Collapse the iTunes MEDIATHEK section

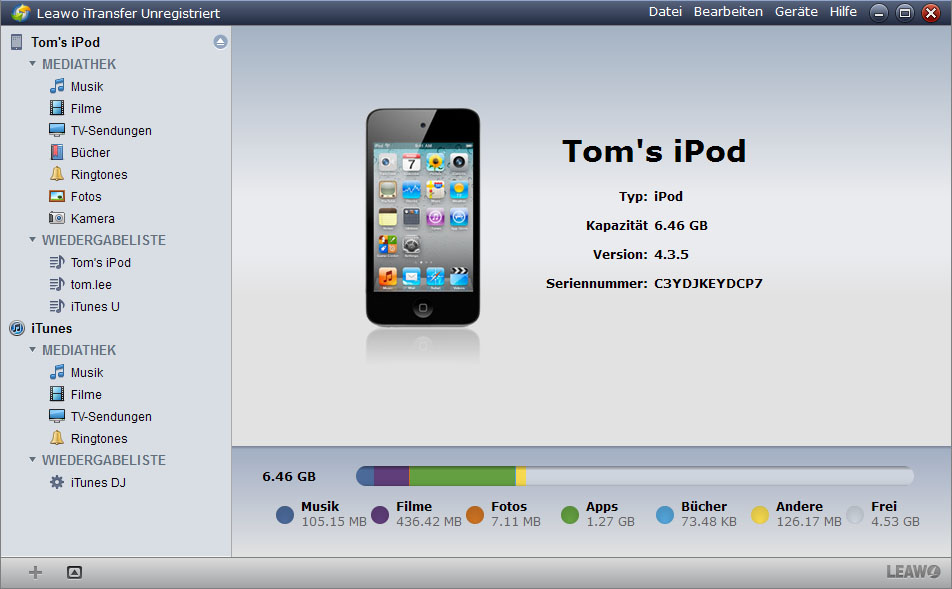(33, 350)
